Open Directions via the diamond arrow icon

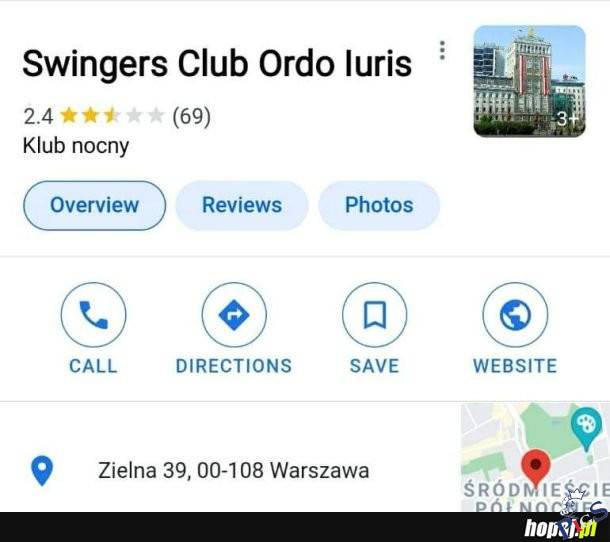(234, 314)
